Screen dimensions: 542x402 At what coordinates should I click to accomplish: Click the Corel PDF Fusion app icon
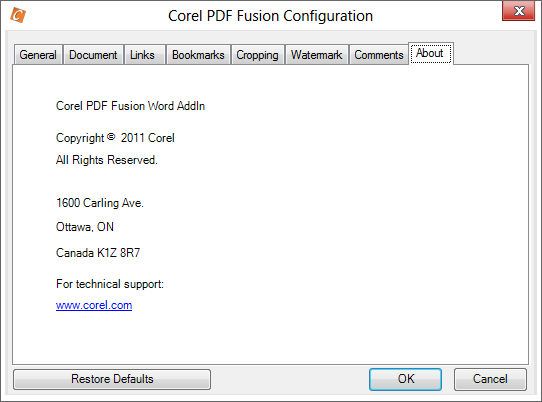click(x=18, y=15)
